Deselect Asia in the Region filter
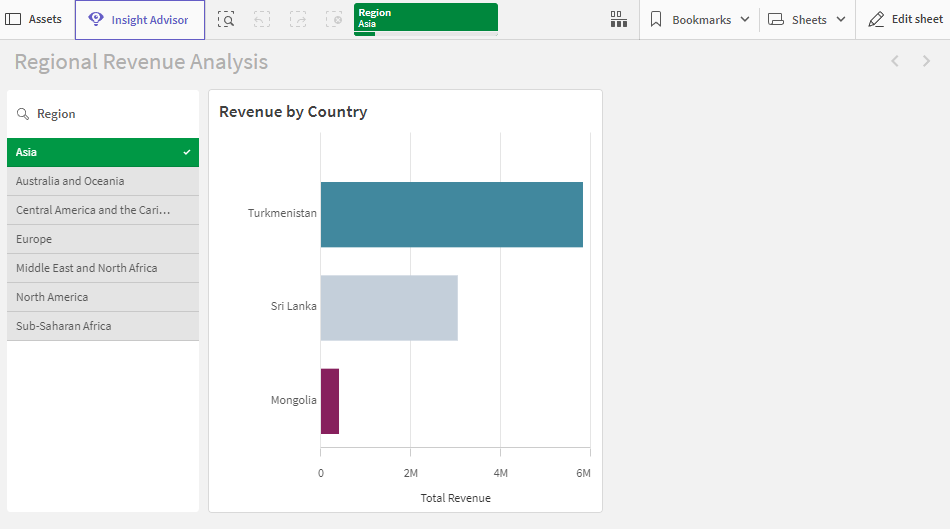This screenshot has height=529, width=950. (103, 152)
